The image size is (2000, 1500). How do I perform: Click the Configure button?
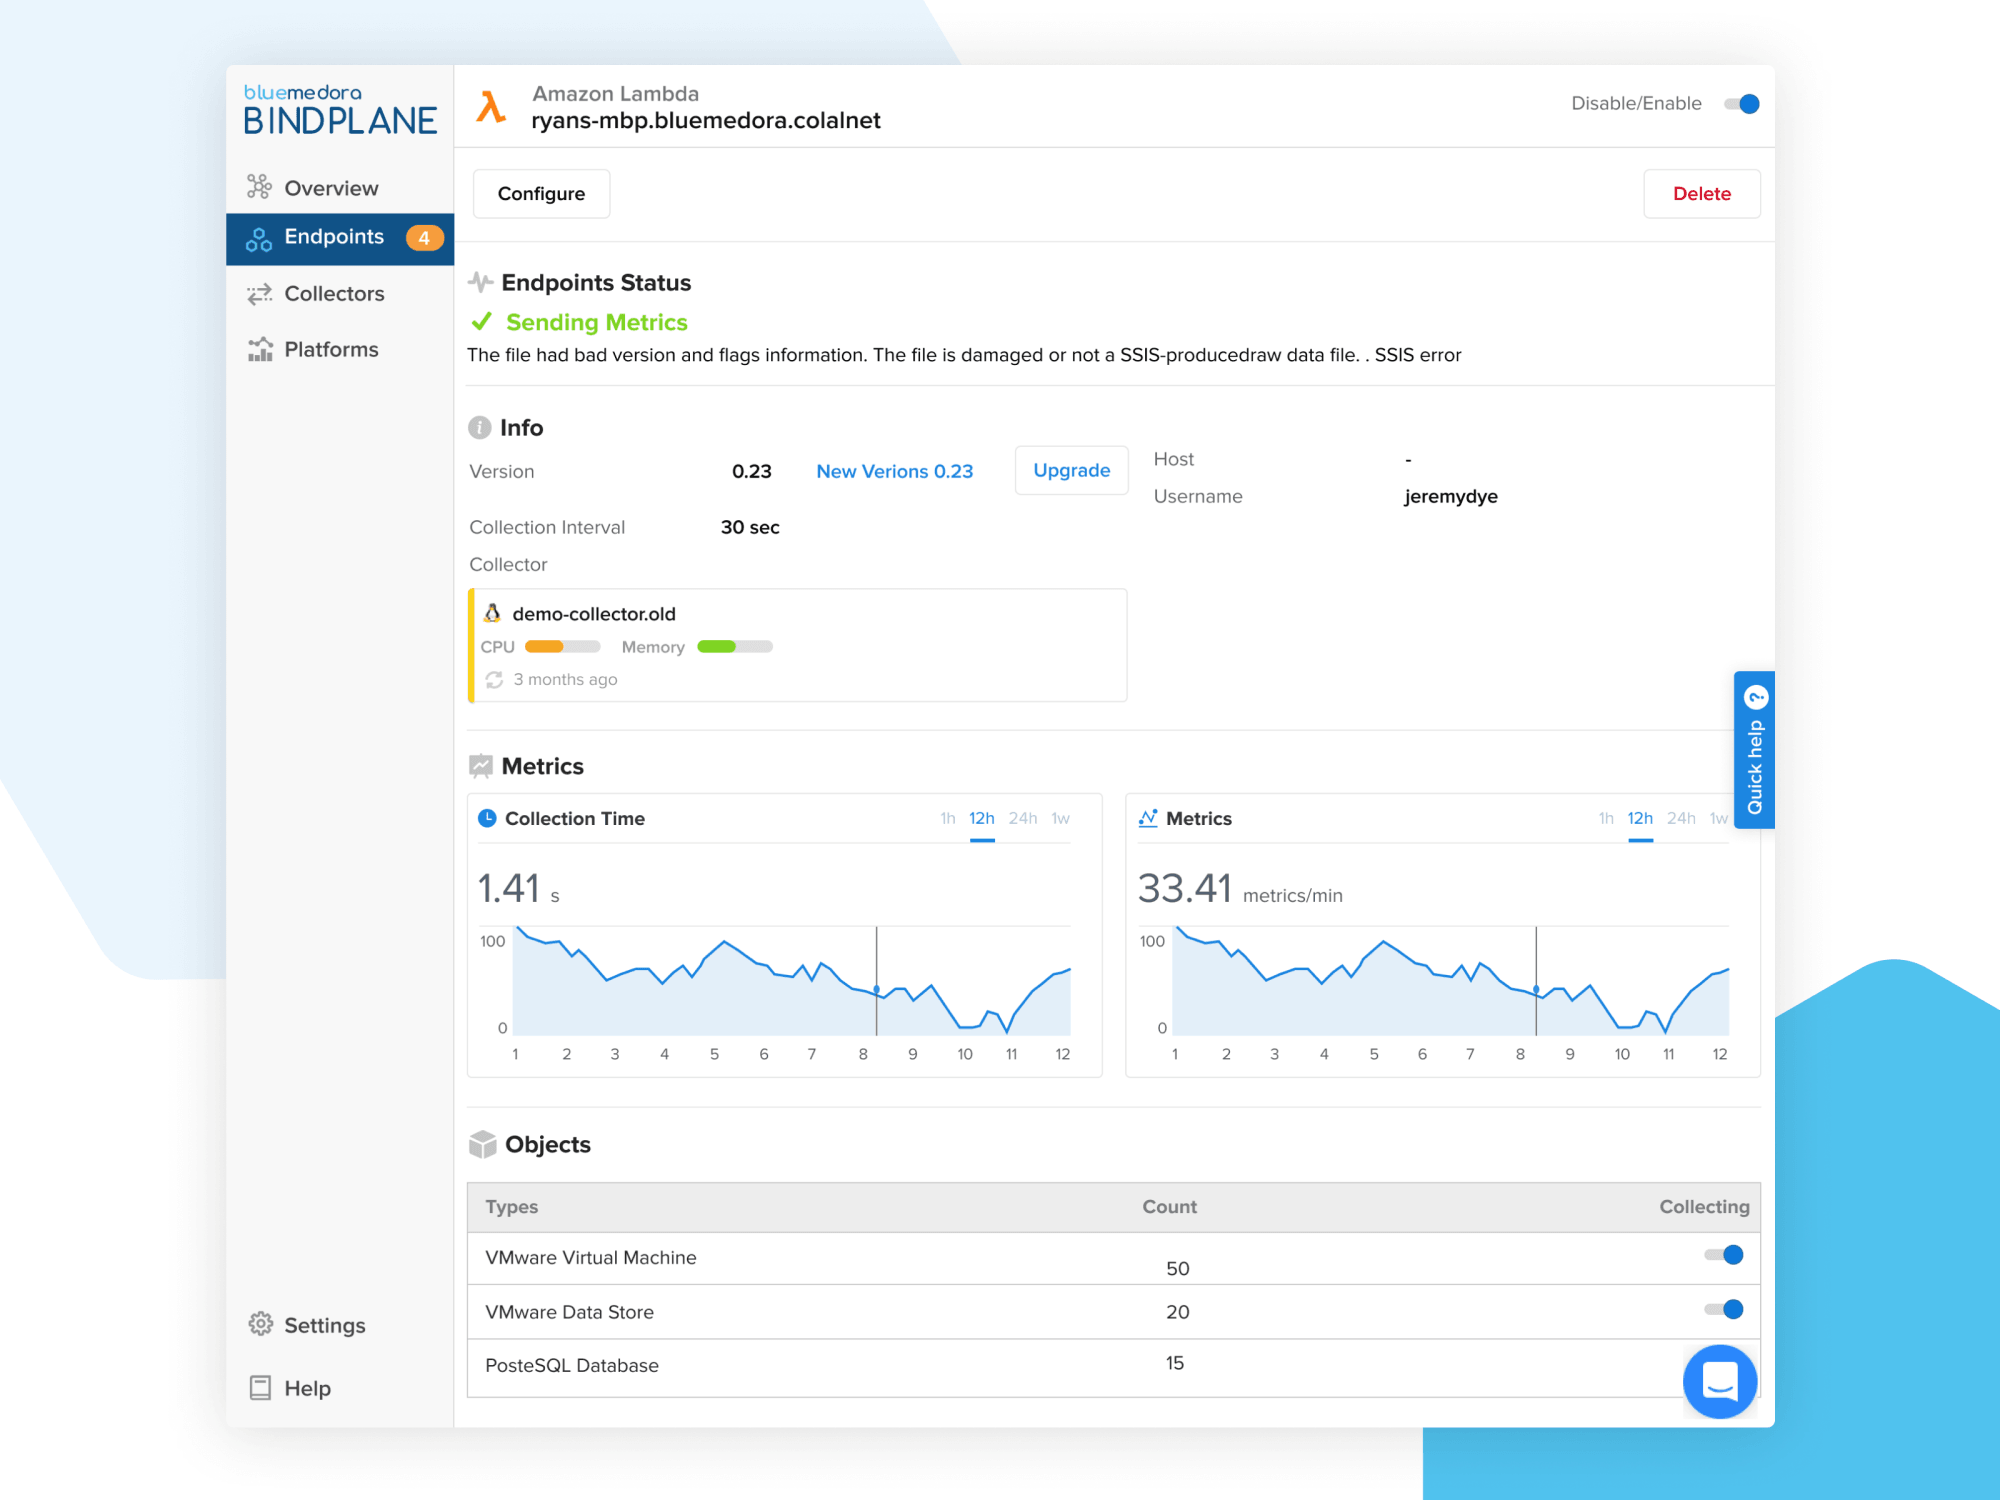541,194
